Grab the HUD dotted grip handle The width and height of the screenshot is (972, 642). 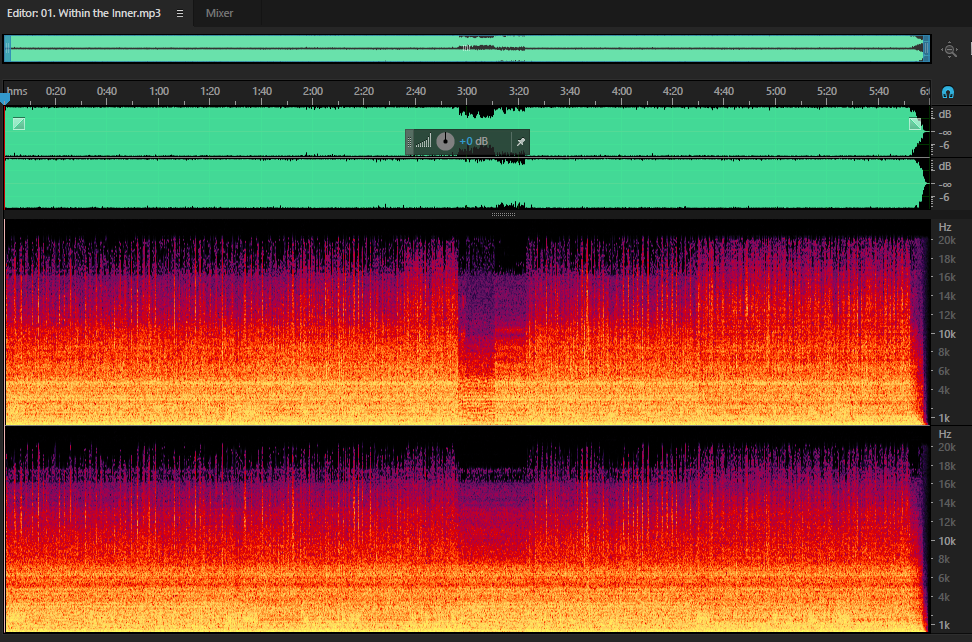[x=409, y=142]
